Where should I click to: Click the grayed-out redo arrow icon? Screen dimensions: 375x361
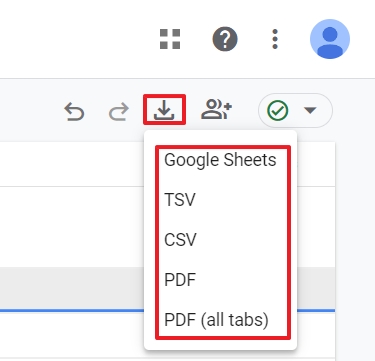pos(119,111)
